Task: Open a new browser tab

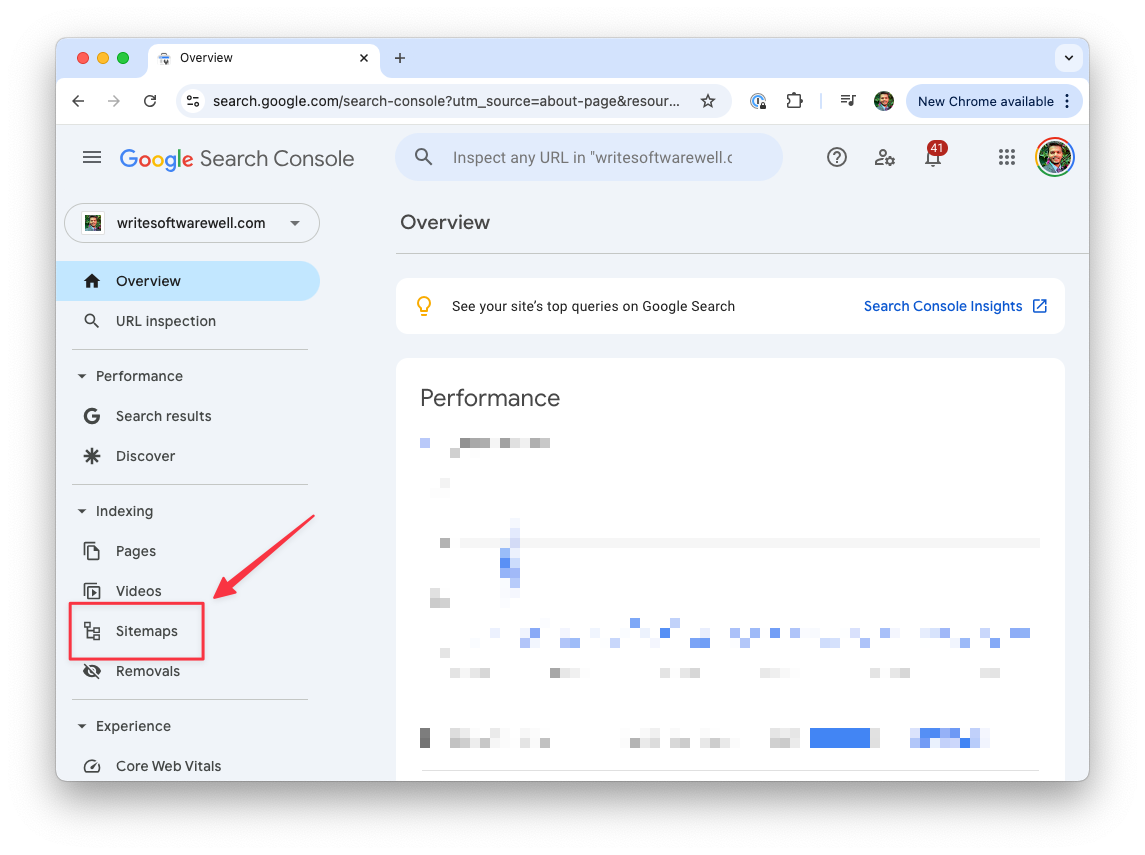Action: tap(399, 58)
